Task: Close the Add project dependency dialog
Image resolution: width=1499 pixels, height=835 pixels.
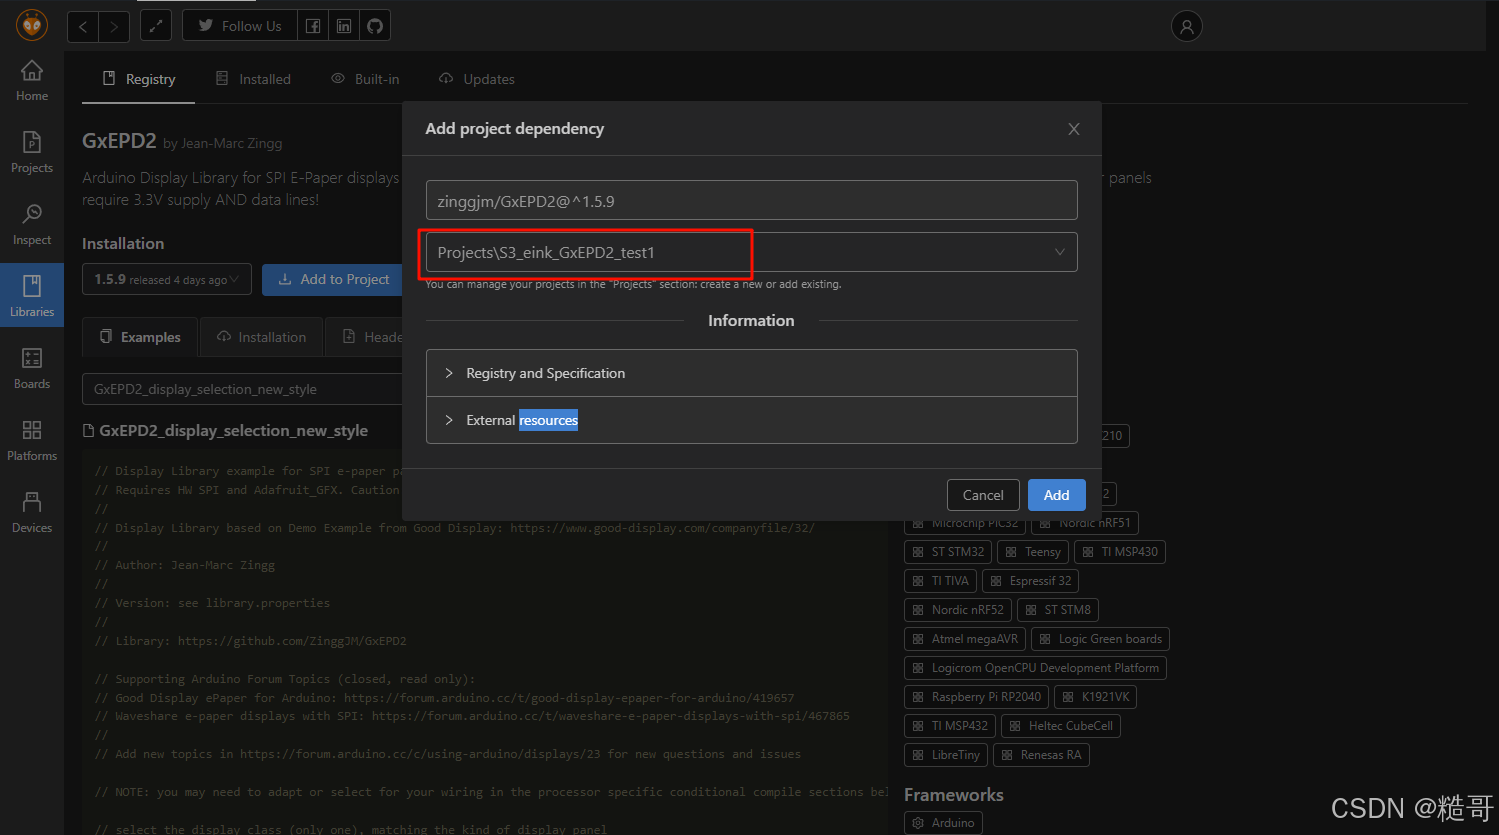Action: click(1074, 129)
